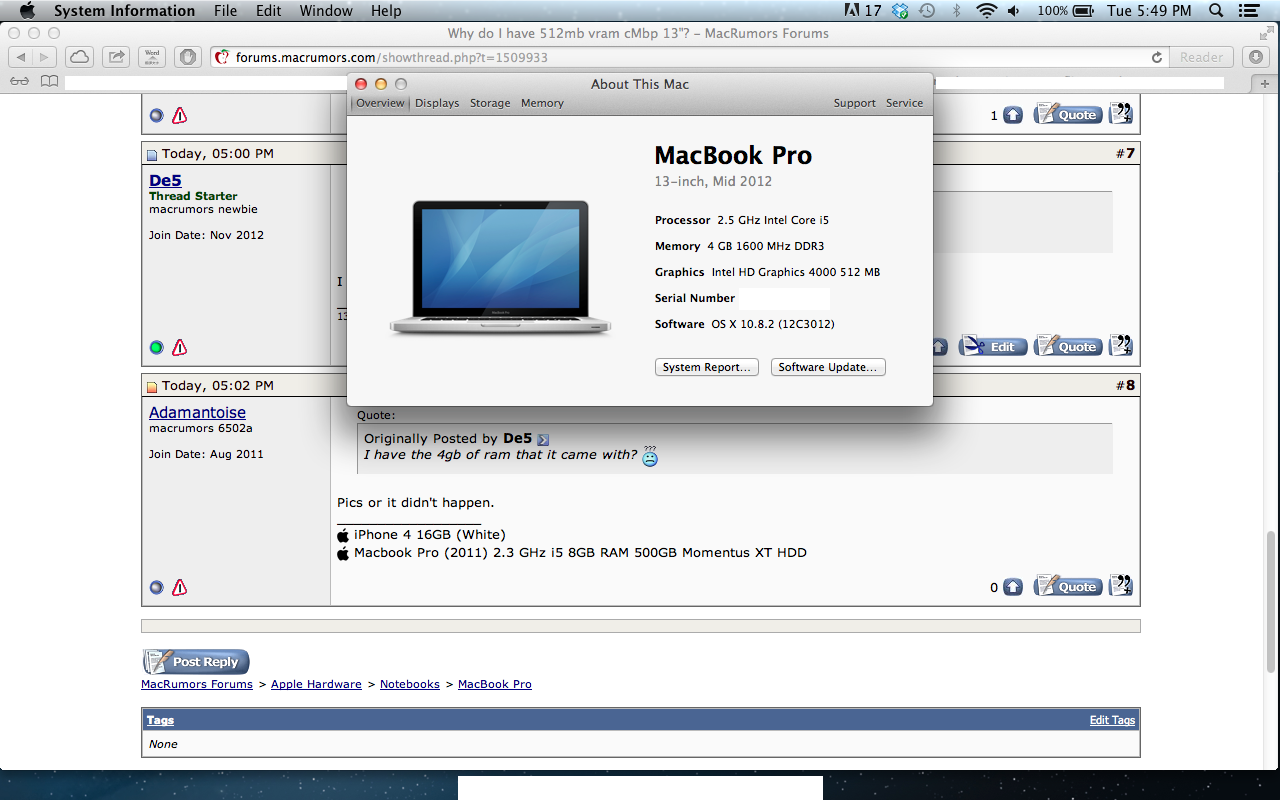
Task: Enter Safari full screen mode
Action: coord(1264,33)
